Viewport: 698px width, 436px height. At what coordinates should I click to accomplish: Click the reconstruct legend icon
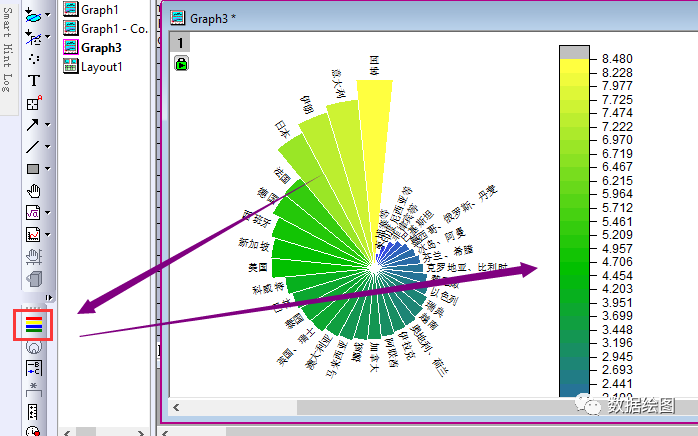click(x=34, y=368)
